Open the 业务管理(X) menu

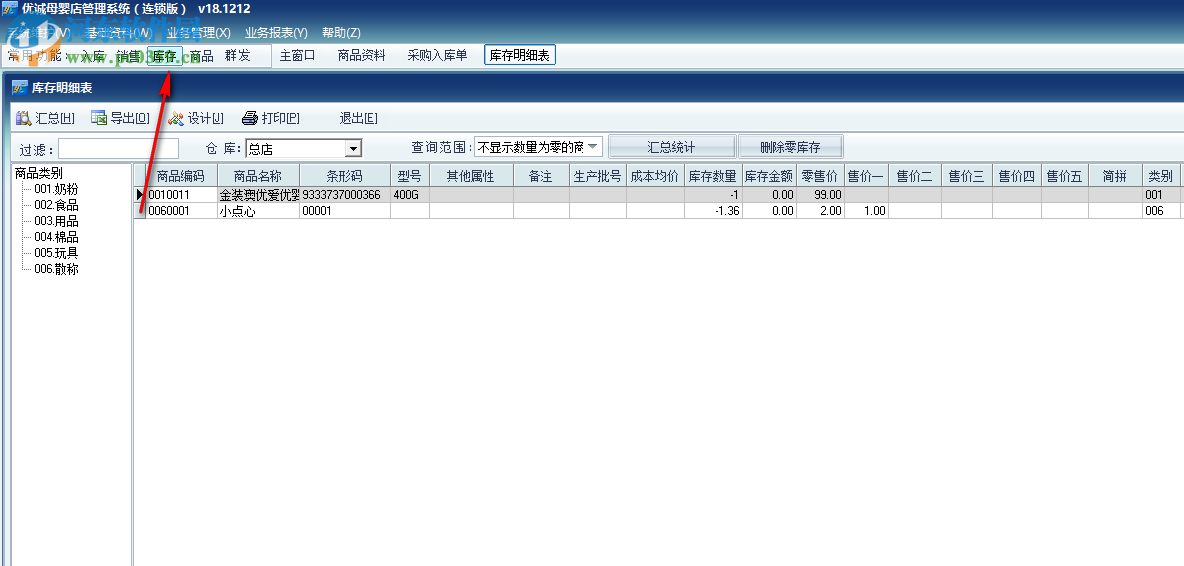(x=199, y=33)
